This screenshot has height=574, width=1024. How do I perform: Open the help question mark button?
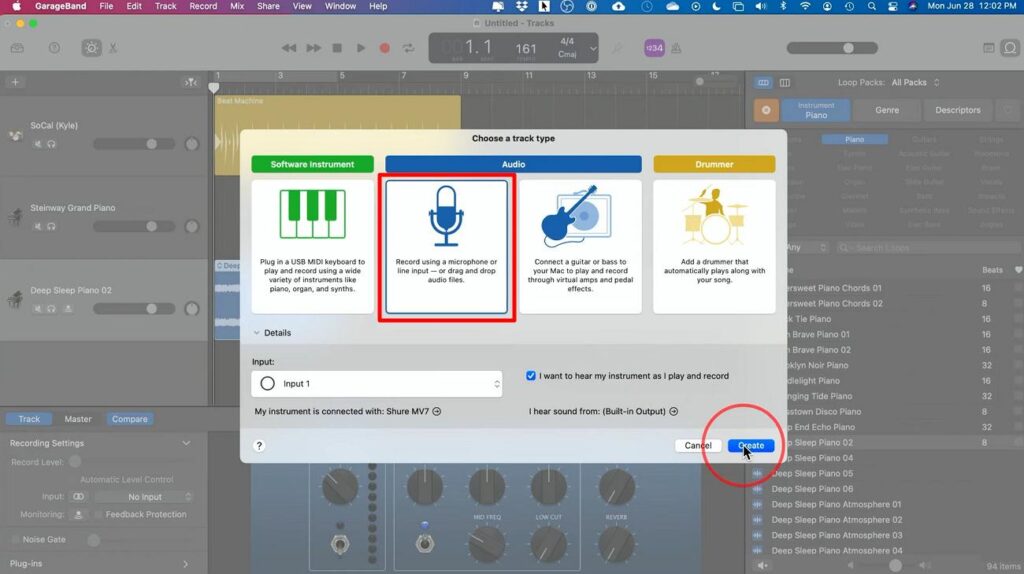(x=259, y=445)
